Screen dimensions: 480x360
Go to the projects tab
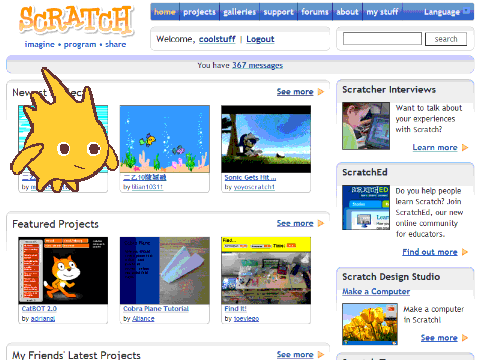199,12
